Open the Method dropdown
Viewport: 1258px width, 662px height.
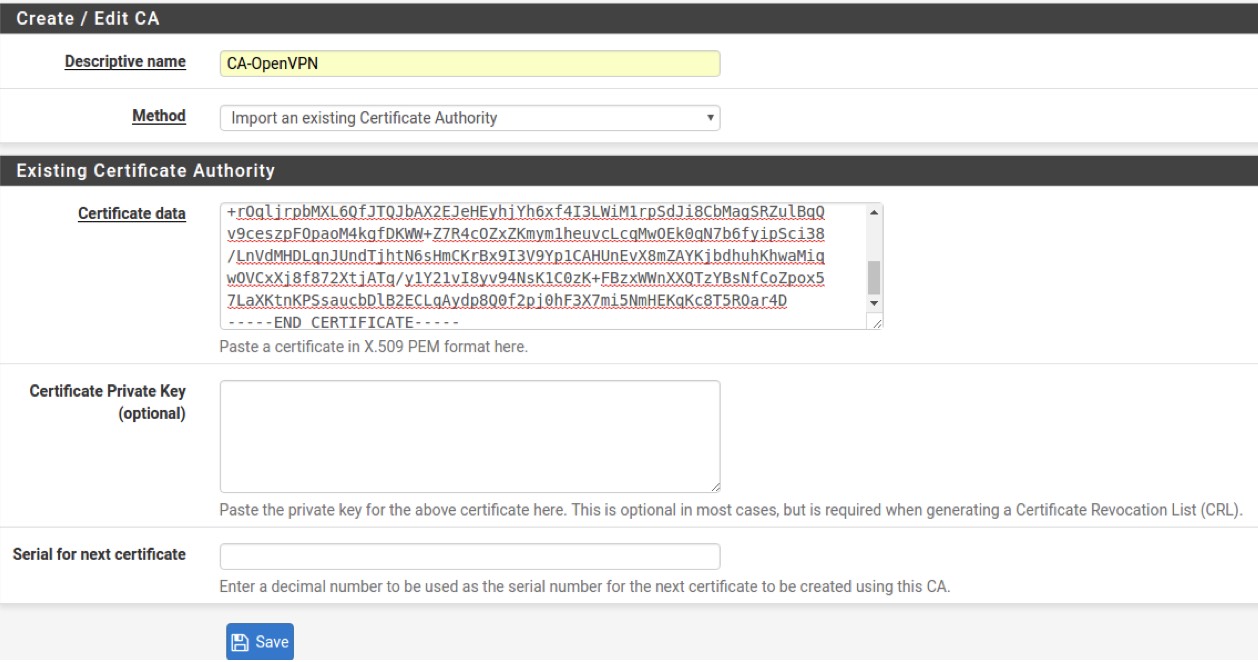tap(469, 118)
